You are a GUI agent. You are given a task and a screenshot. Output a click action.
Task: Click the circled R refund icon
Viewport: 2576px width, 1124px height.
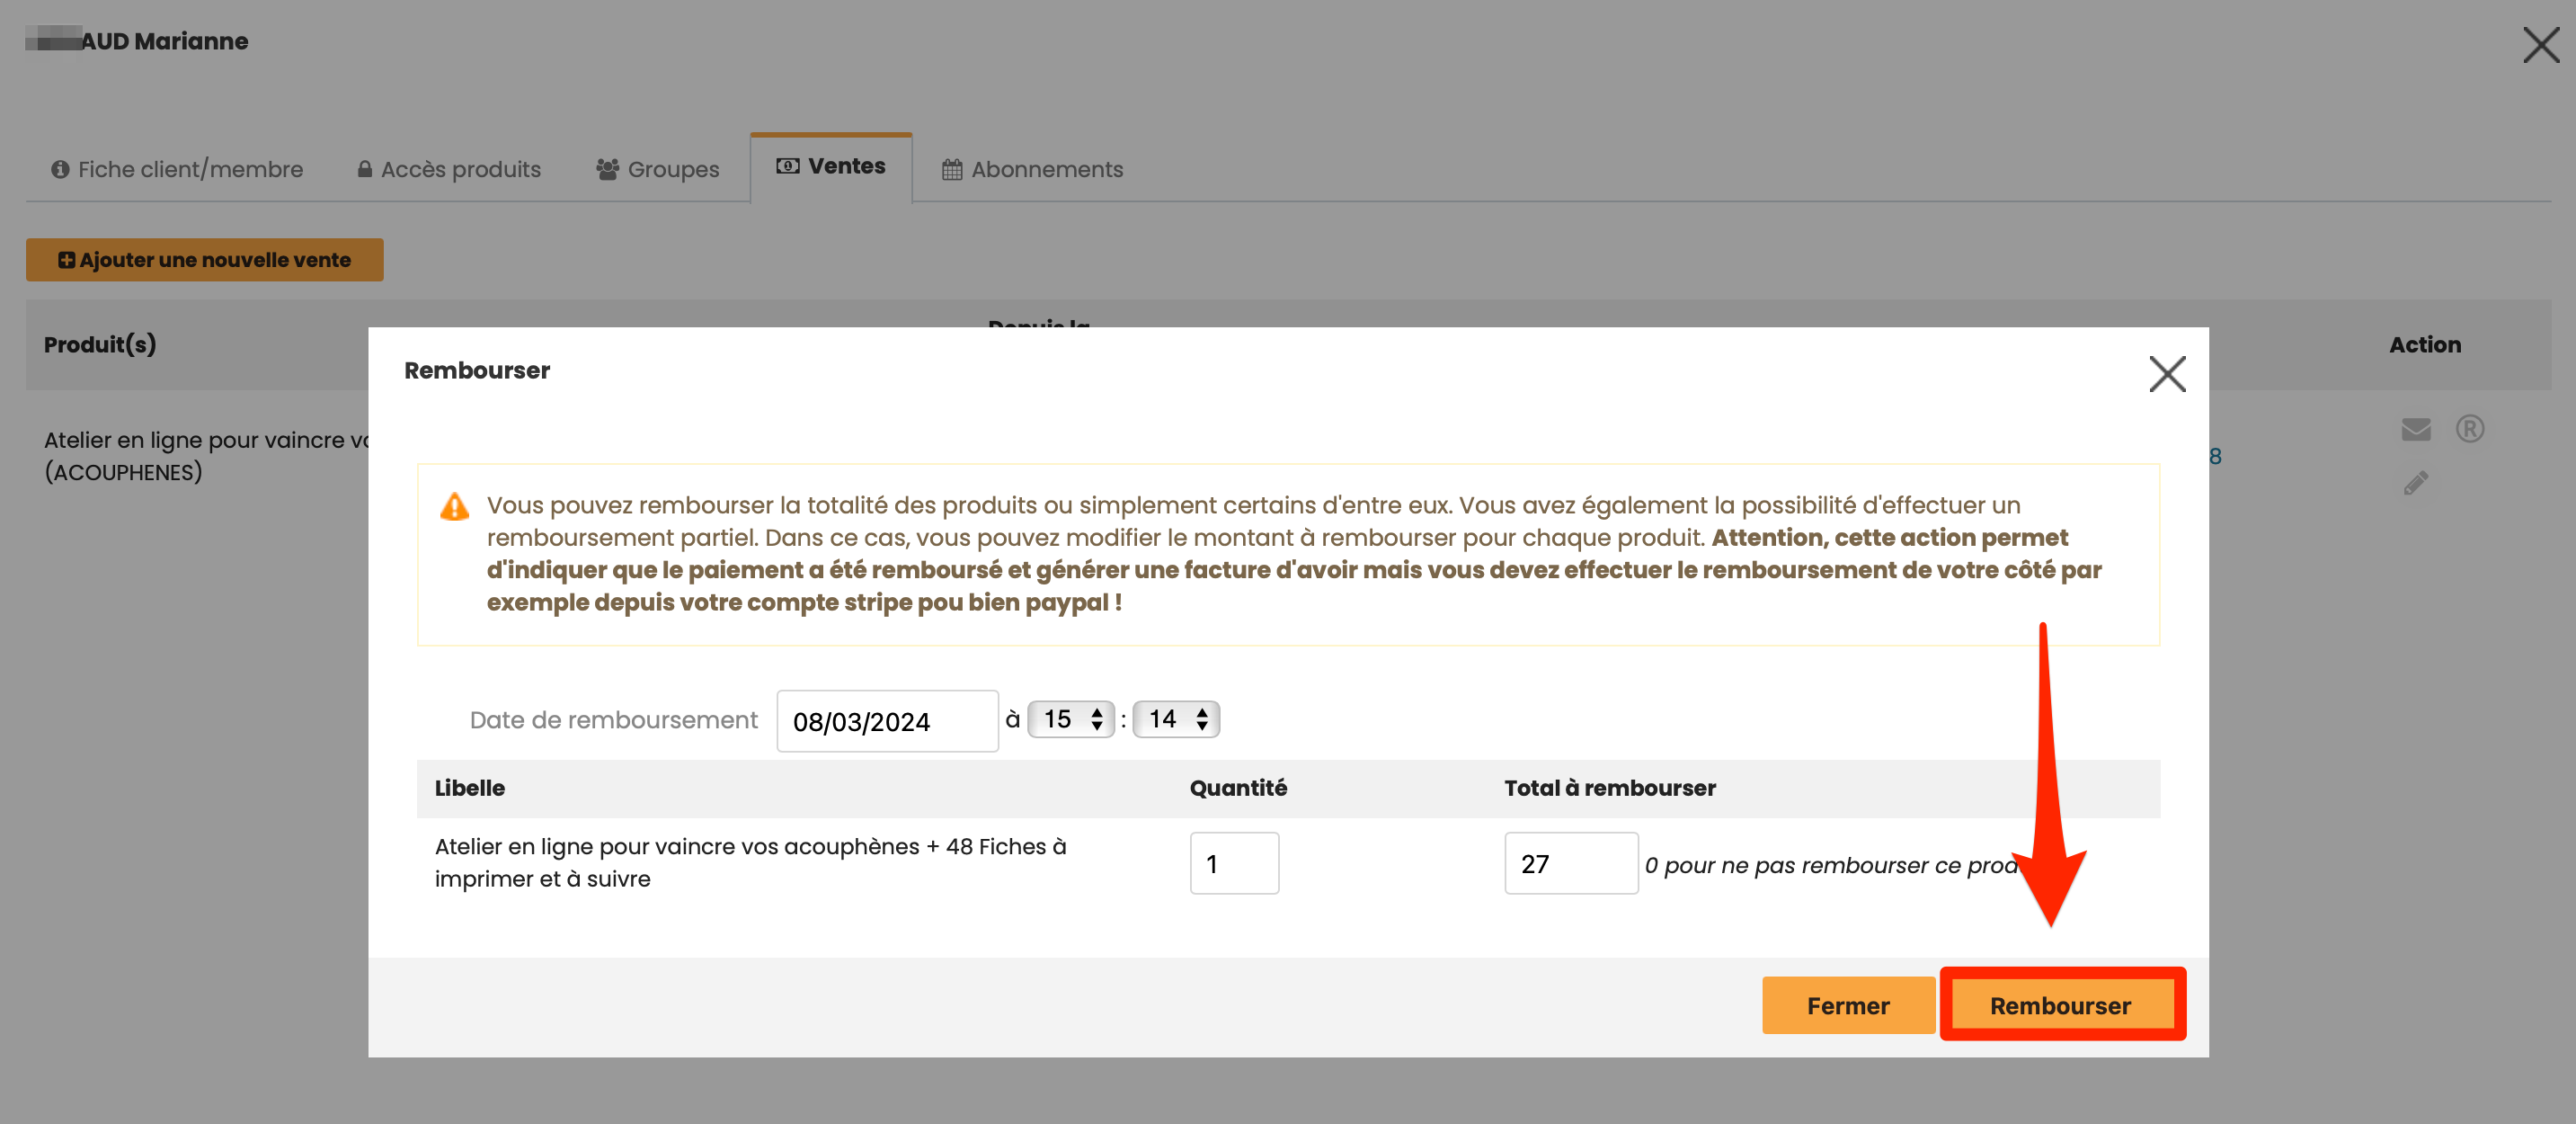(x=2469, y=429)
